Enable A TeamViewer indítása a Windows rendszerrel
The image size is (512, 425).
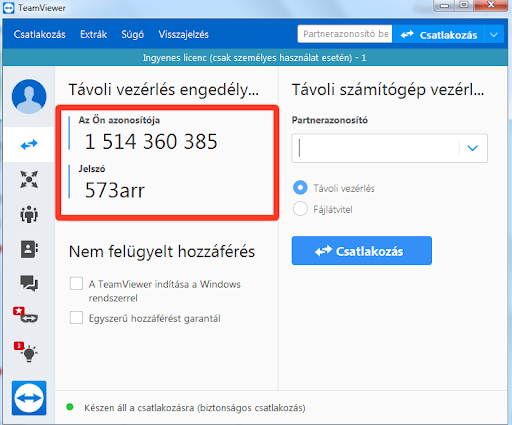click(x=76, y=284)
